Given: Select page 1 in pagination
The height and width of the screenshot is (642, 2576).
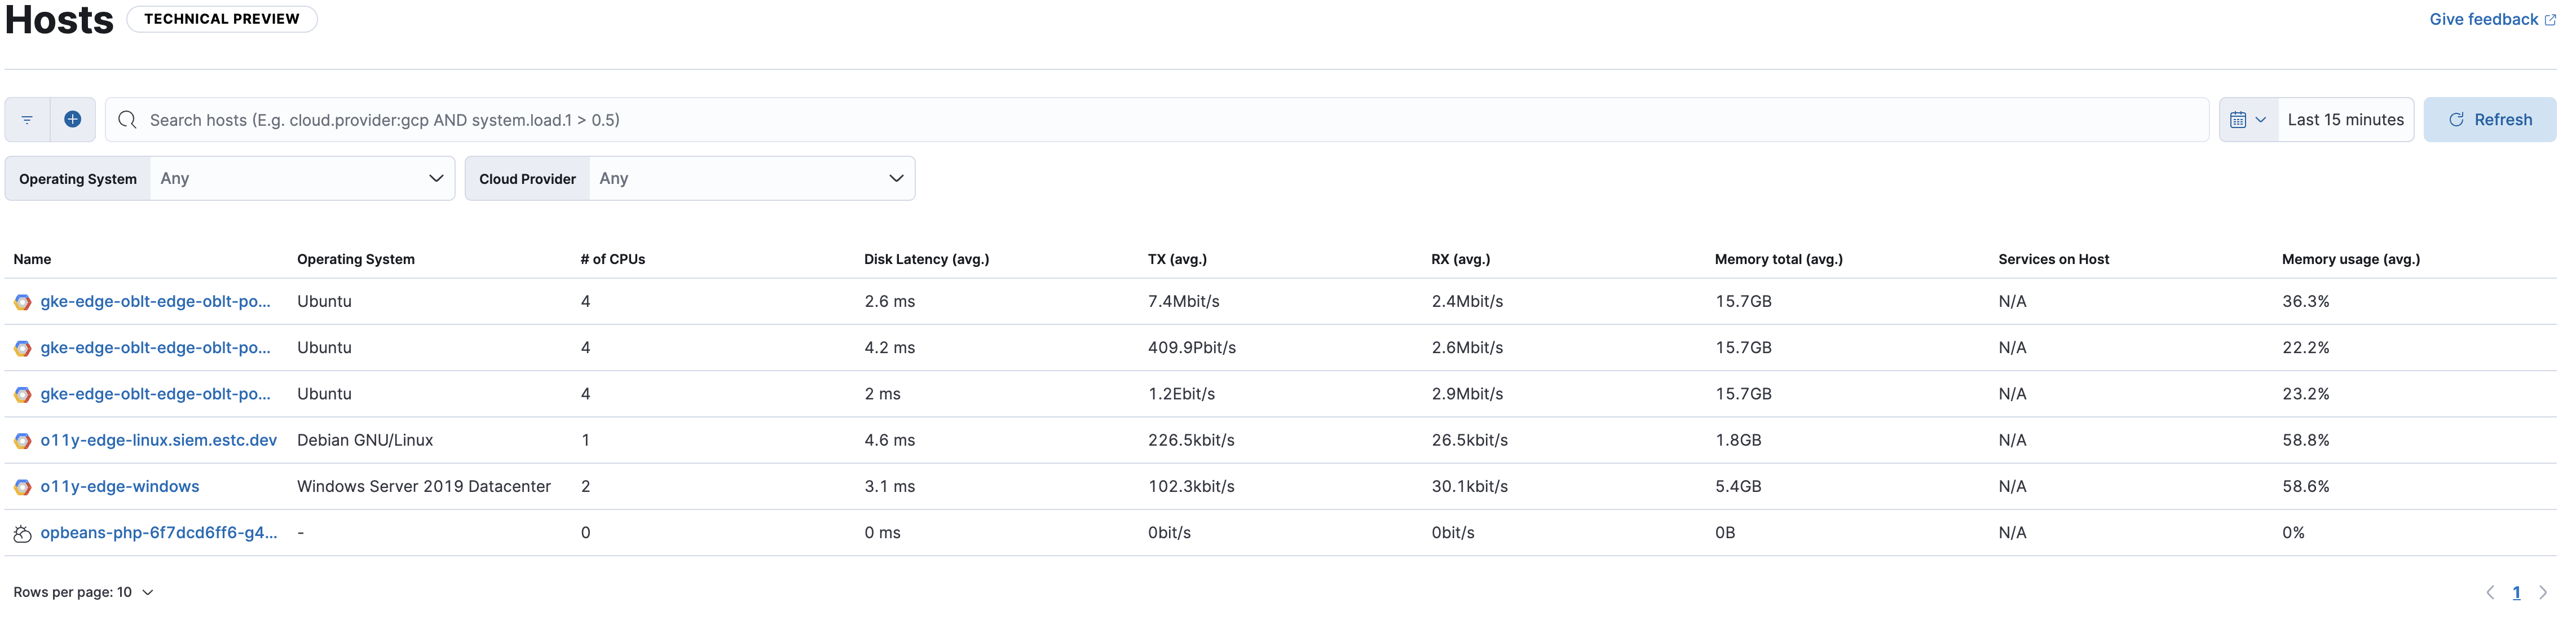Looking at the screenshot, I should pyautogui.click(x=2517, y=591).
